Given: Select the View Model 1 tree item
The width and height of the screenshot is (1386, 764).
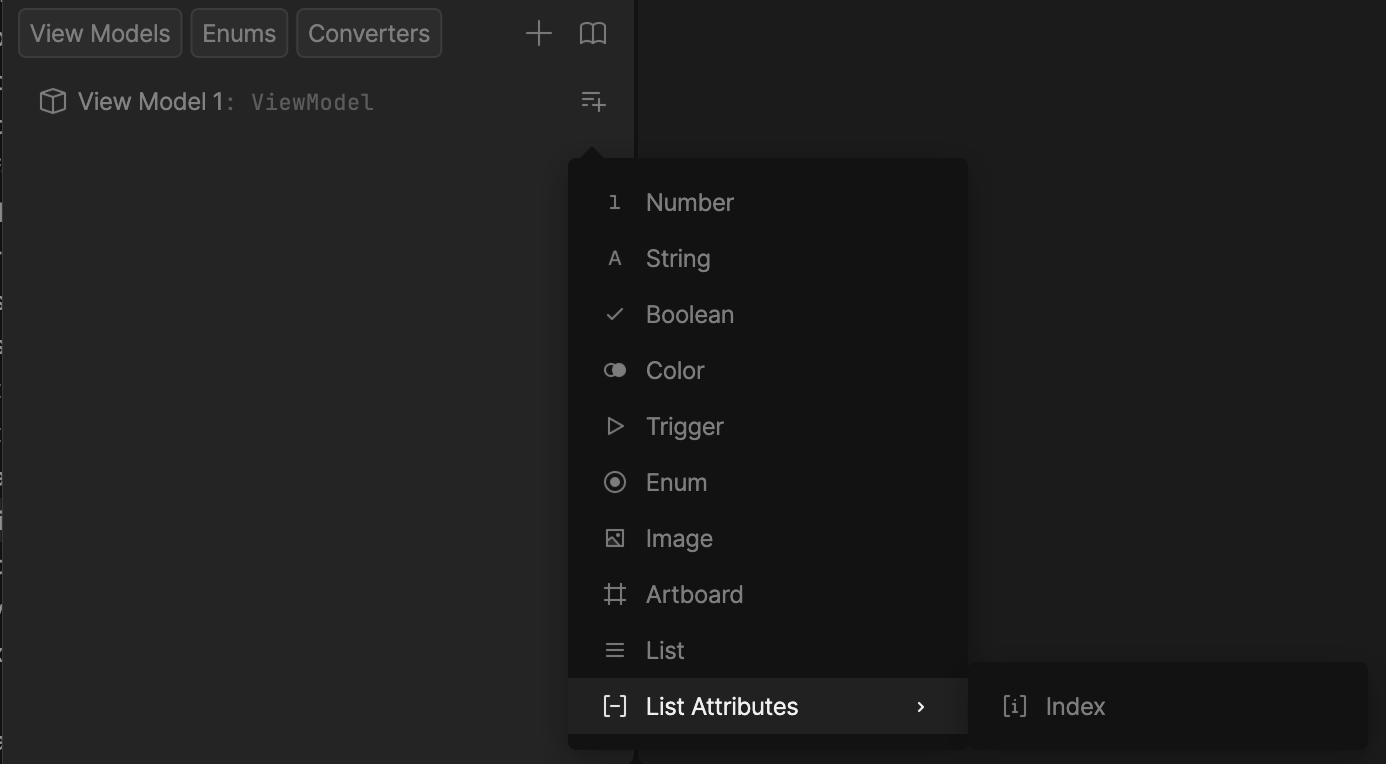Looking at the screenshot, I should point(150,102).
